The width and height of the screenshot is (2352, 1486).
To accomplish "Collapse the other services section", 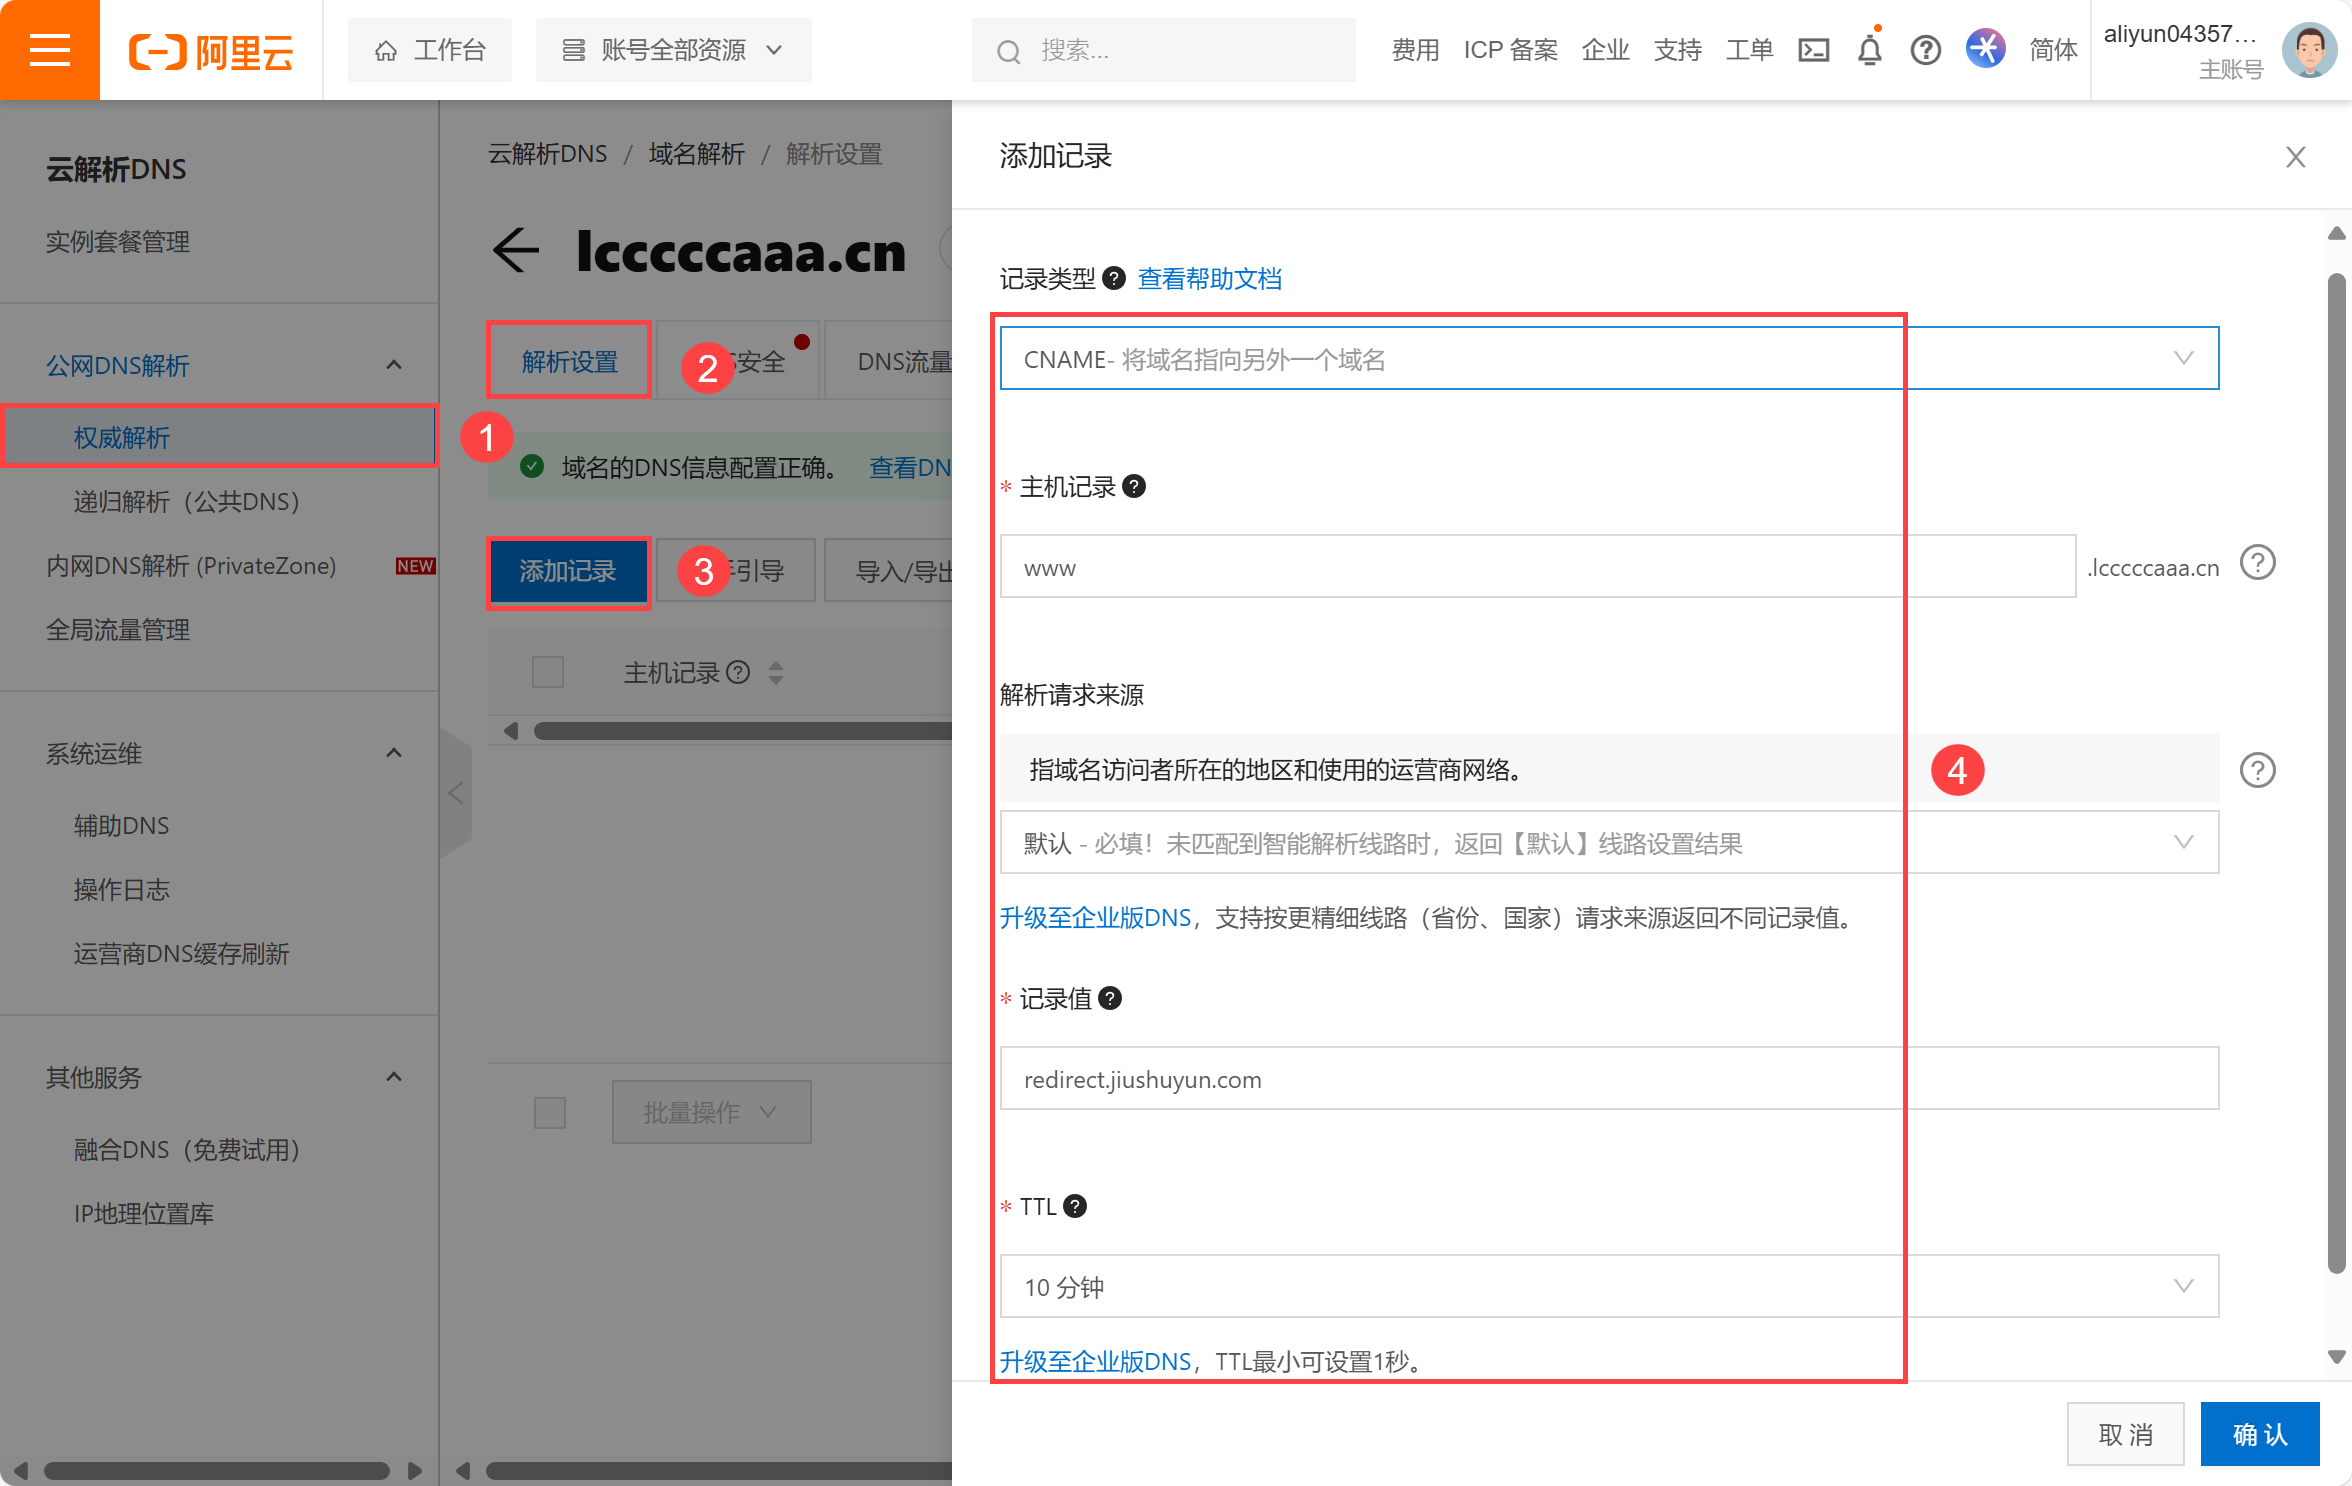I will [x=394, y=1077].
